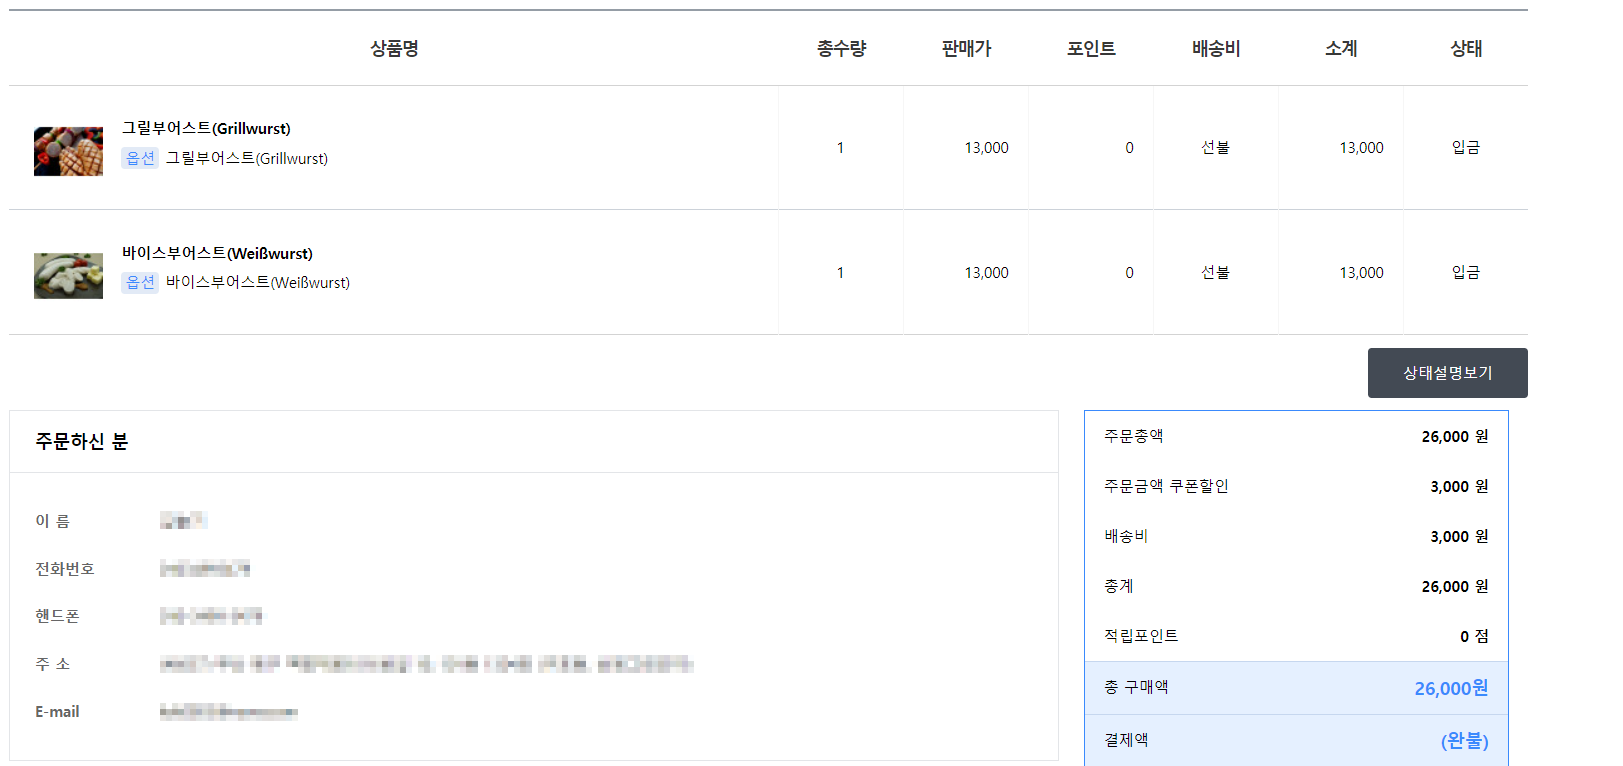Click the 포인트 column header

click(x=1091, y=48)
